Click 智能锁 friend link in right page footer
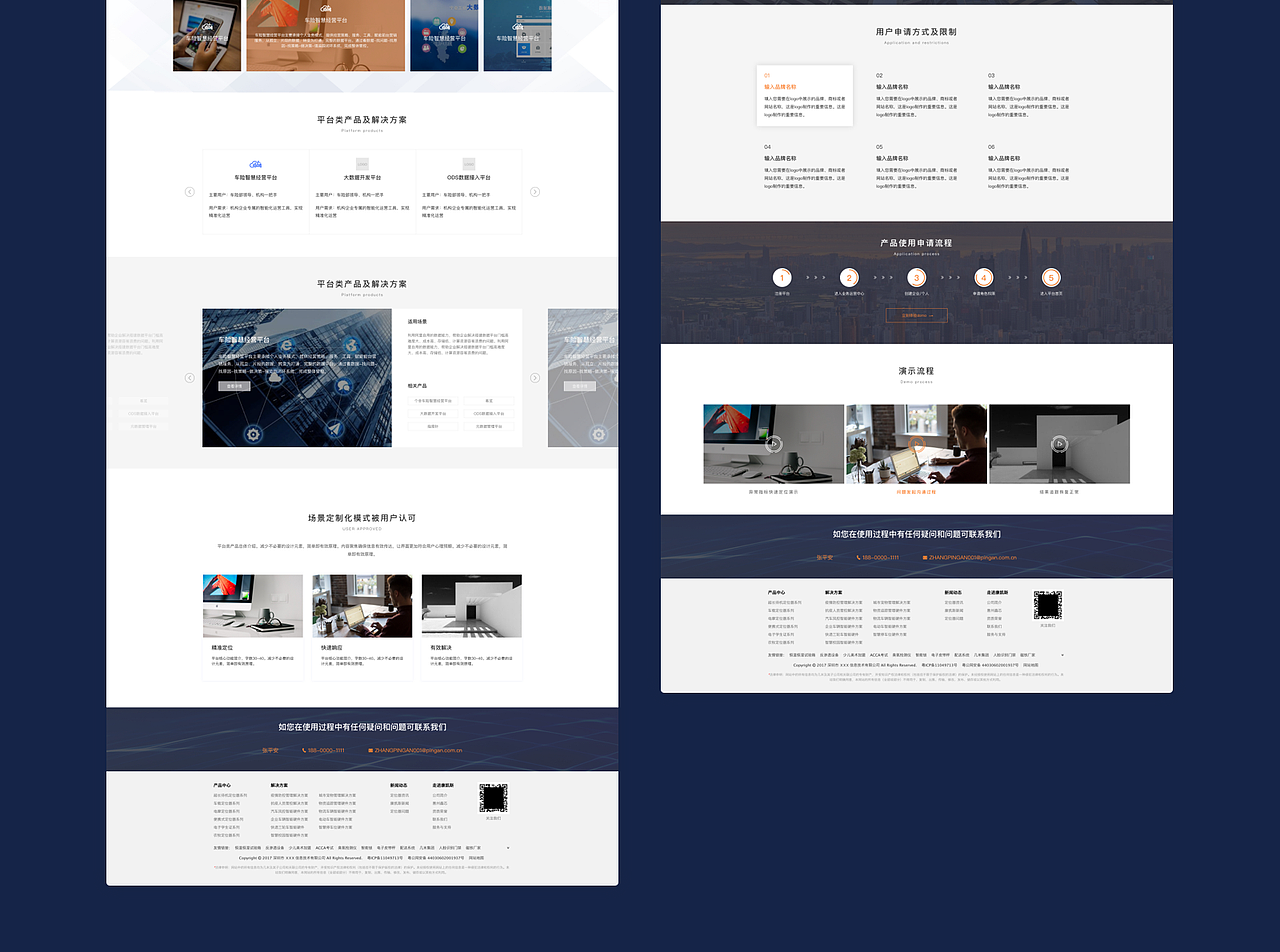The width and height of the screenshot is (1280, 952). [921, 655]
